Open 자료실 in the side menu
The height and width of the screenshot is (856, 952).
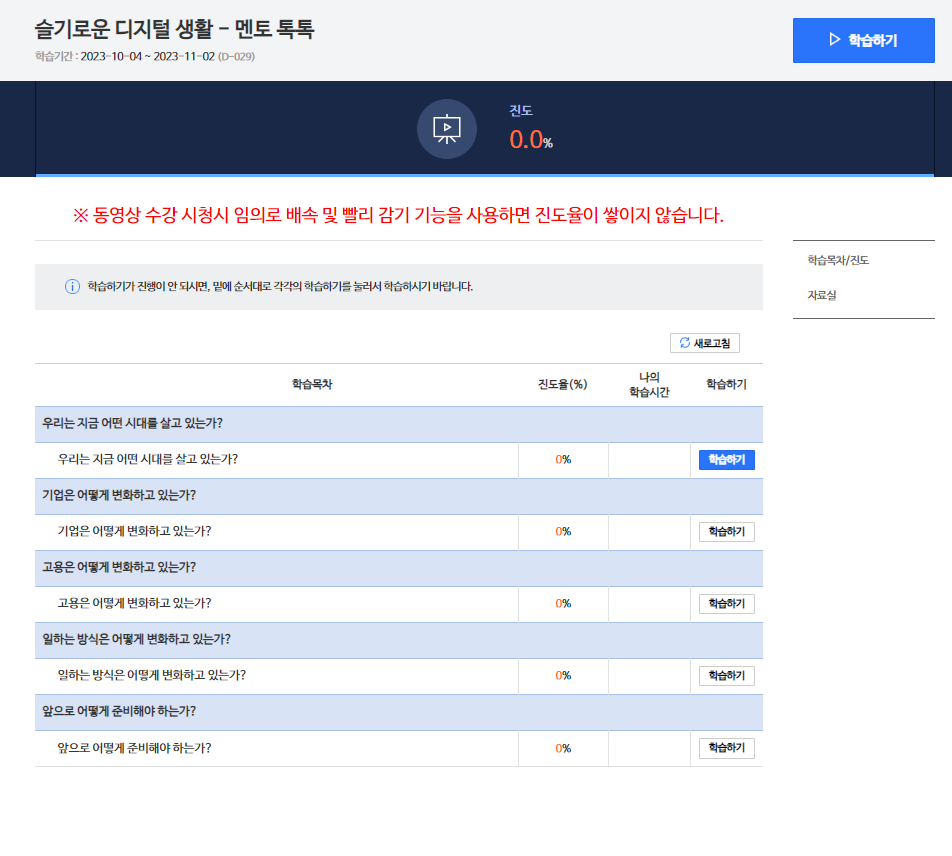(821, 295)
